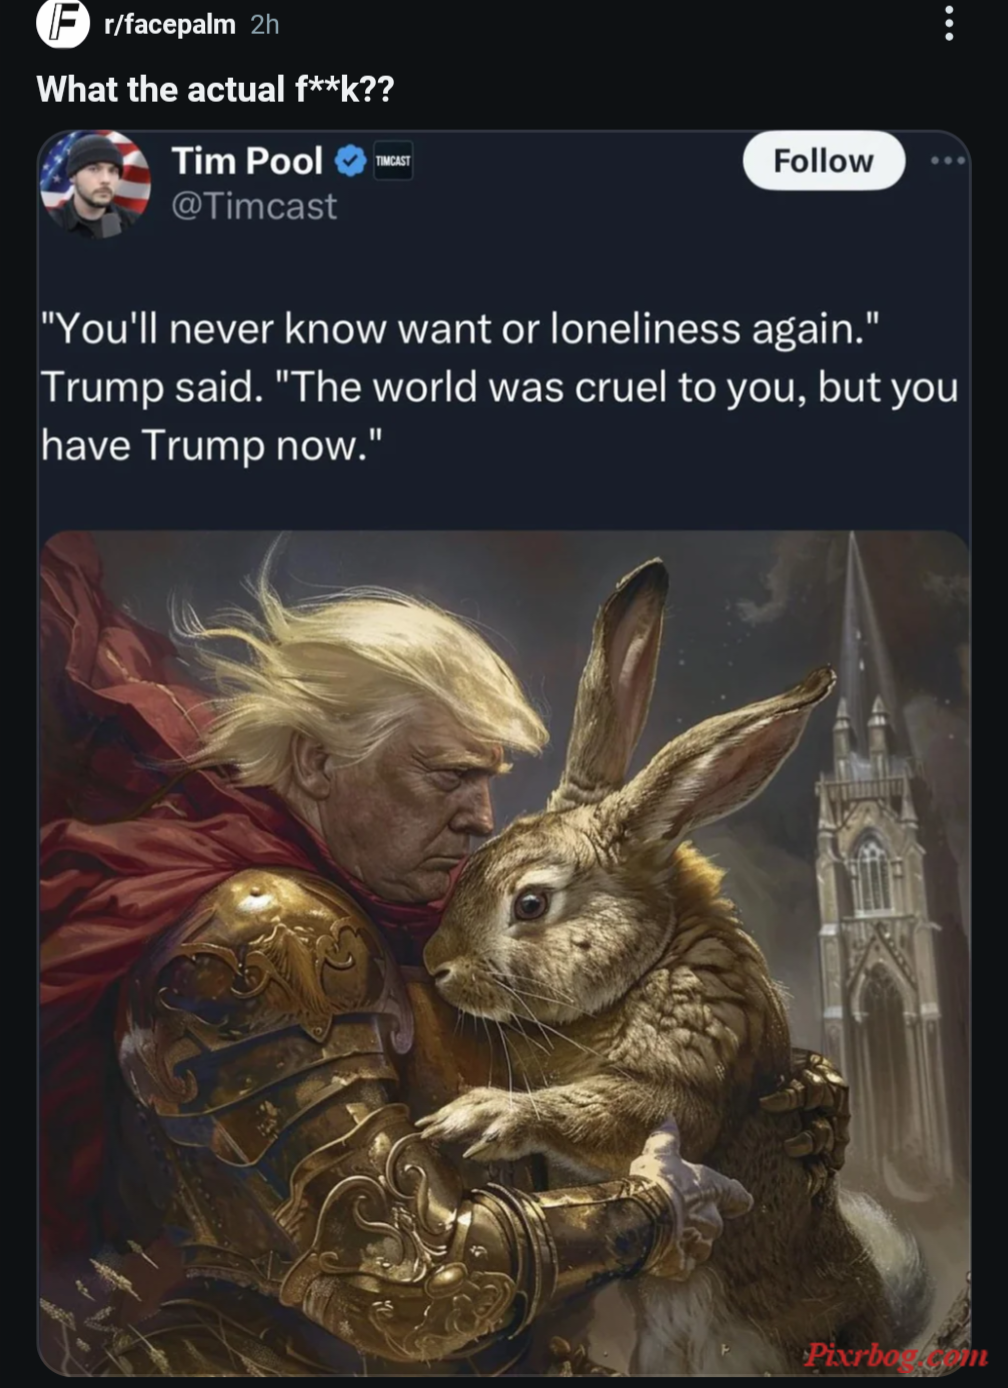Viewport: 1008px width, 1388px height.
Task: Open Tim Pool's profile picture
Action: coord(96,183)
